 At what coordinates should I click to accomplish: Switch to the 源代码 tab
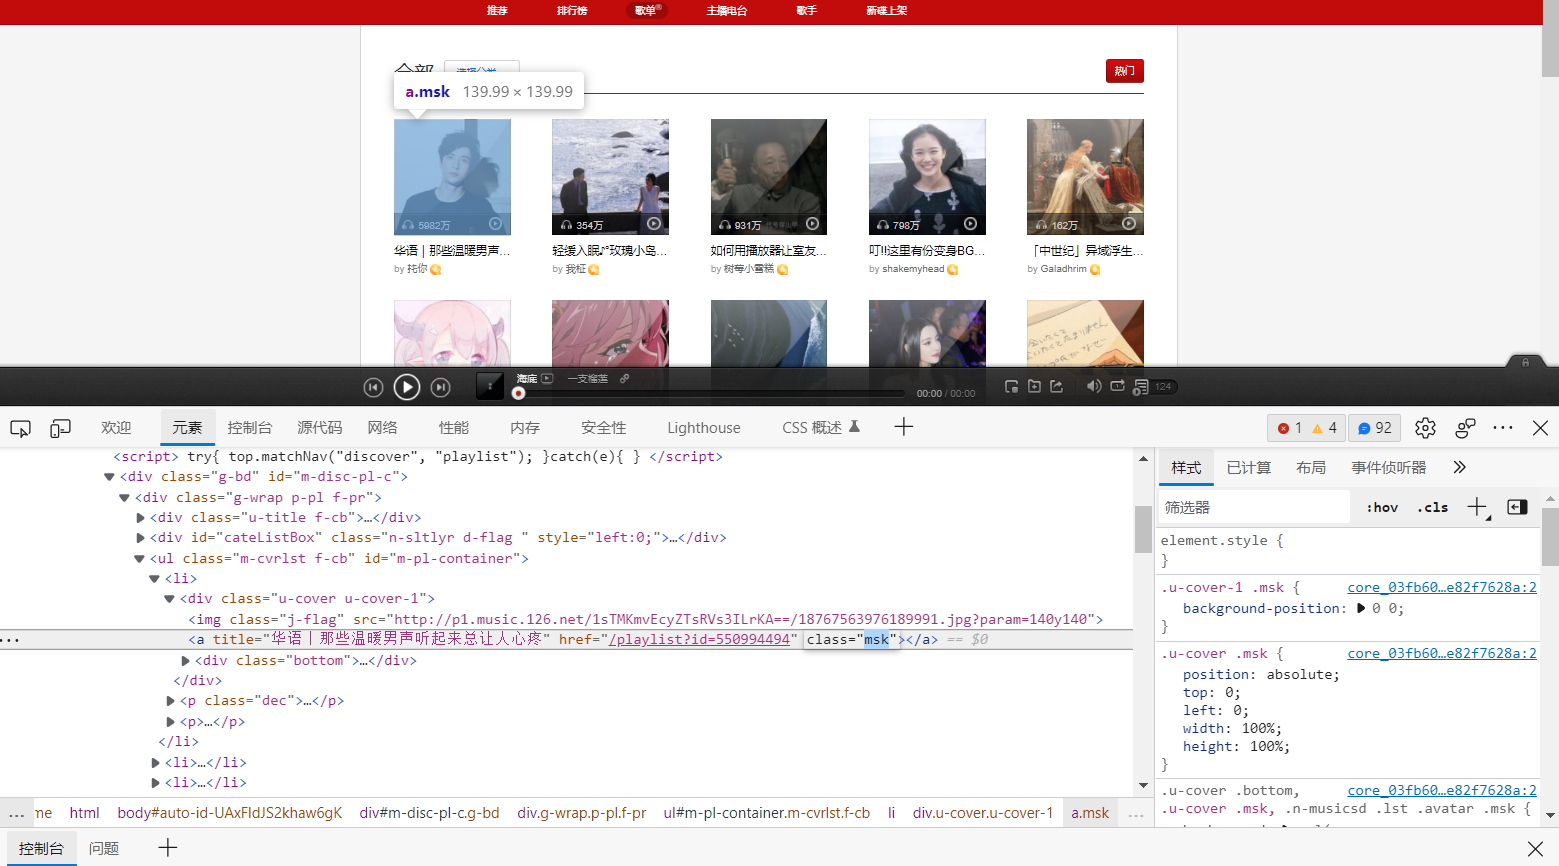pyautogui.click(x=319, y=427)
